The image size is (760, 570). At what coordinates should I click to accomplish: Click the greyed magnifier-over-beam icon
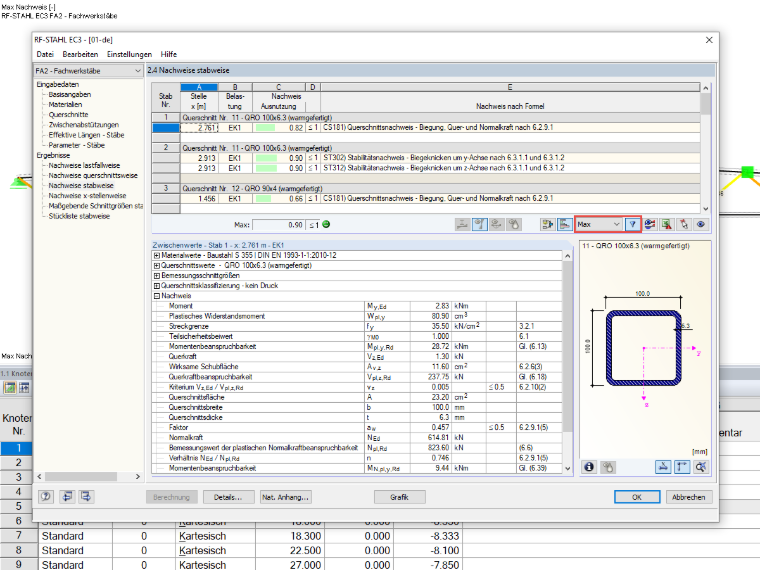pyautogui.click(x=496, y=224)
